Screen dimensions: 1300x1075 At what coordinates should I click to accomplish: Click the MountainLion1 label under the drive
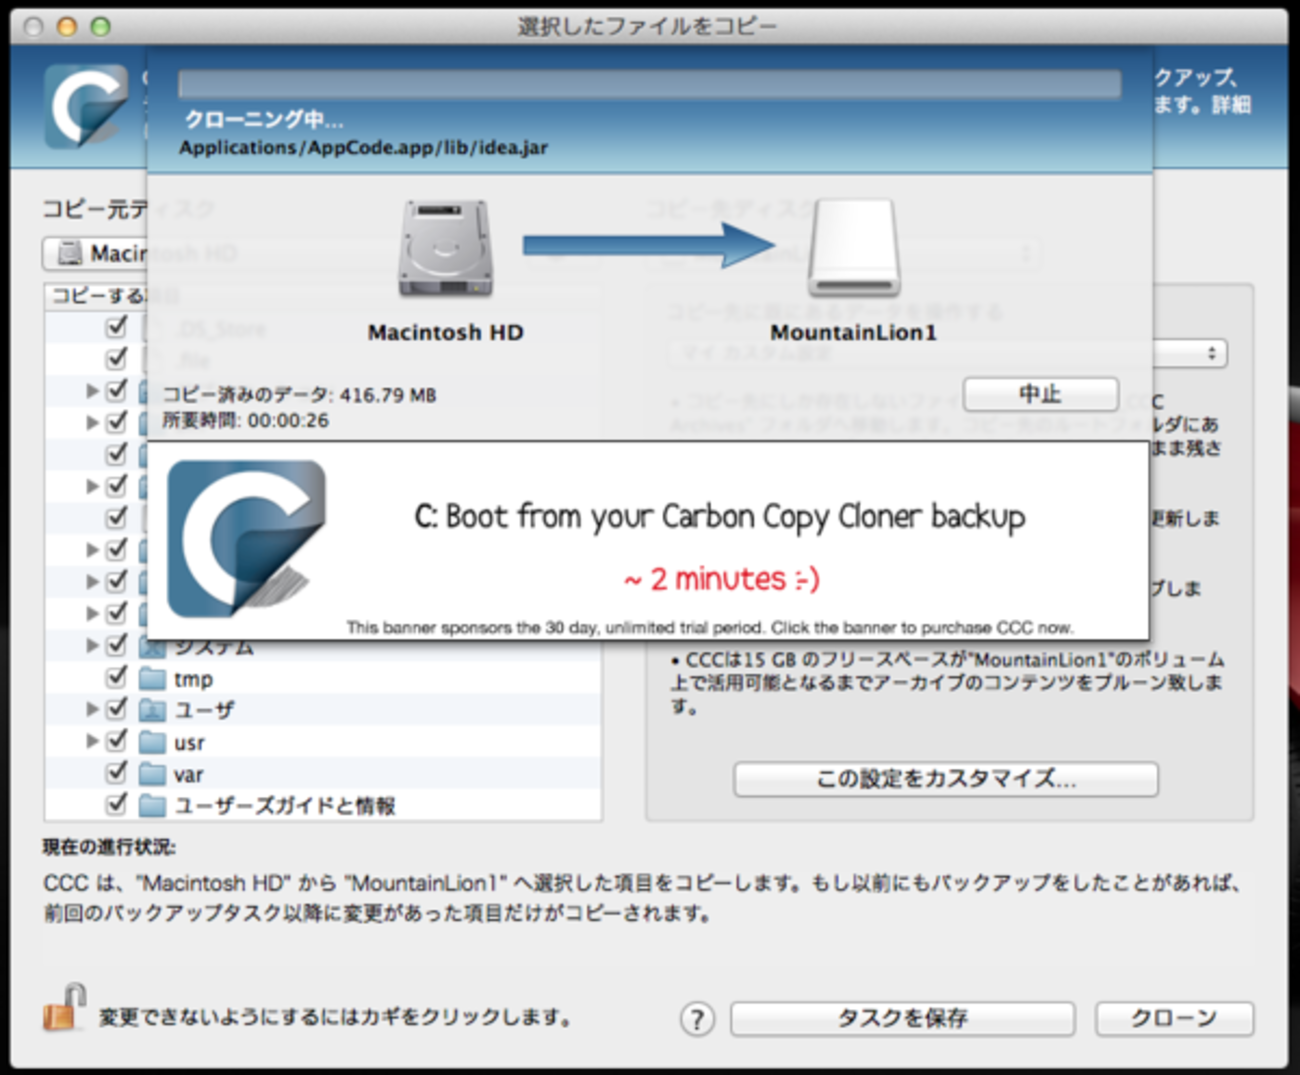pyautogui.click(x=853, y=333)
